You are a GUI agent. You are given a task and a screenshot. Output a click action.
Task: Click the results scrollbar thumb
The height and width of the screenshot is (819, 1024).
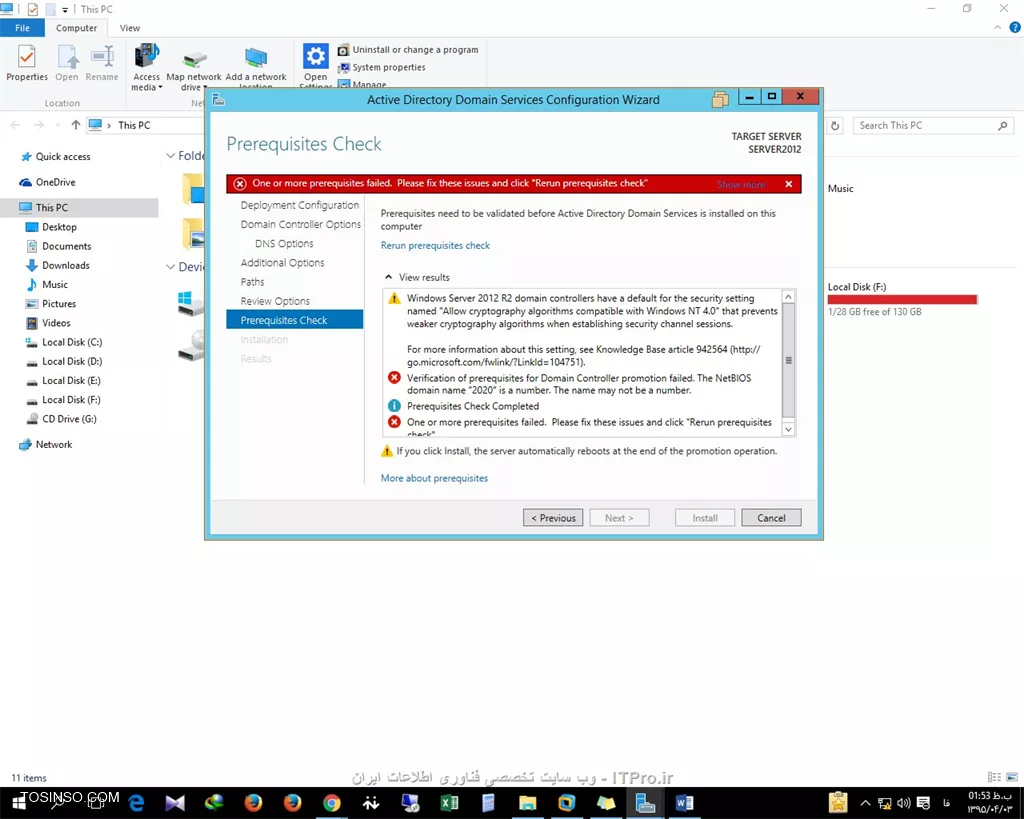tap(788, 360)
